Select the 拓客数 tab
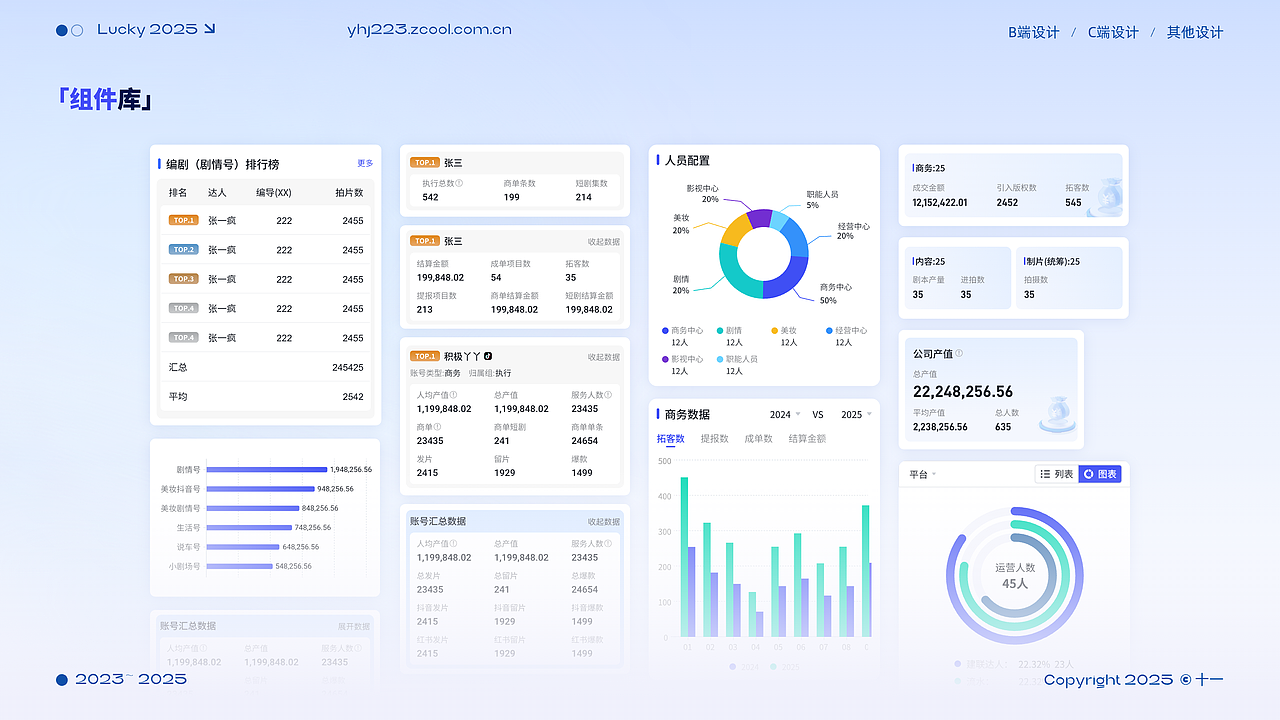Viewport: 1280px width, 720px height. click(x=671, y=439)
